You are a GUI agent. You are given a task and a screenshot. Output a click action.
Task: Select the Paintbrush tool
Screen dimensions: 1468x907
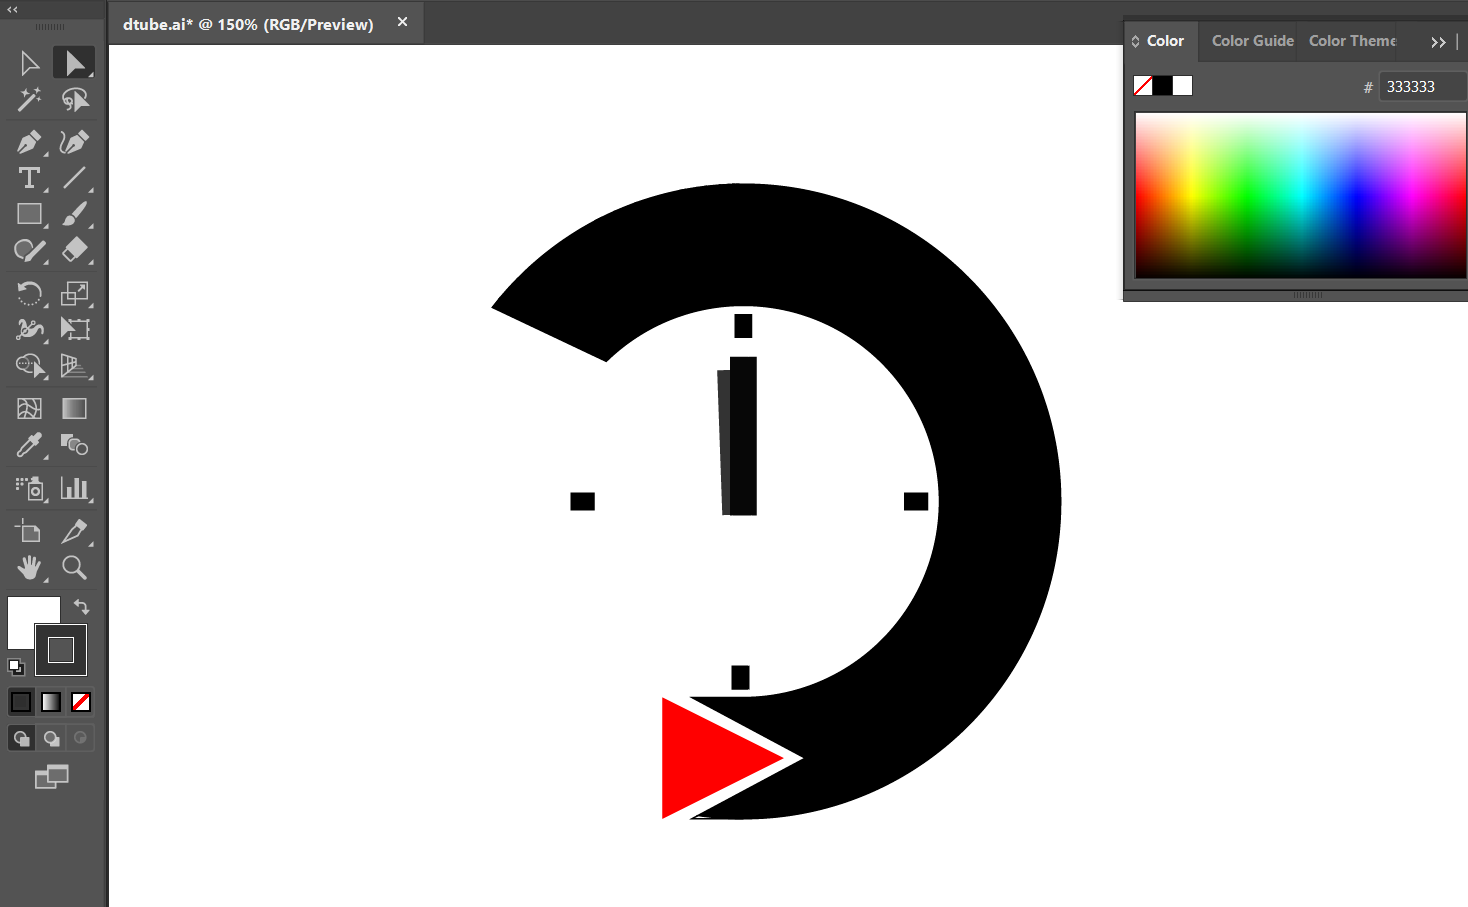coord(74,214)
